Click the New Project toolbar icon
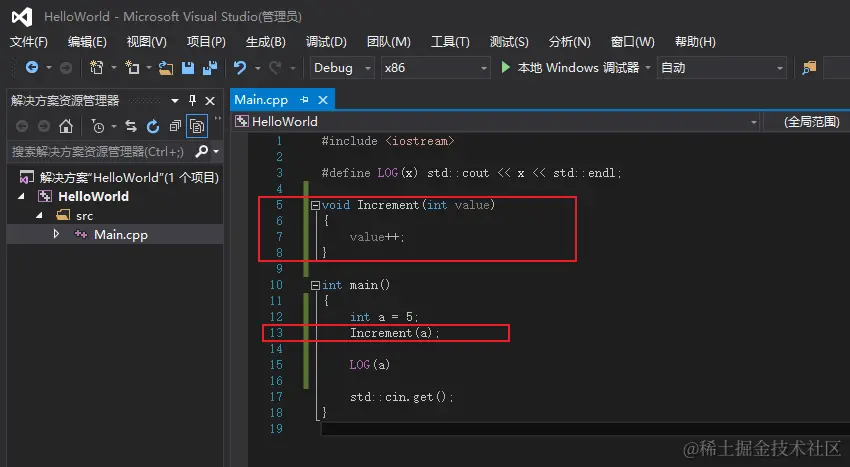This screenshot has height=467, width=850. [96, 67]
